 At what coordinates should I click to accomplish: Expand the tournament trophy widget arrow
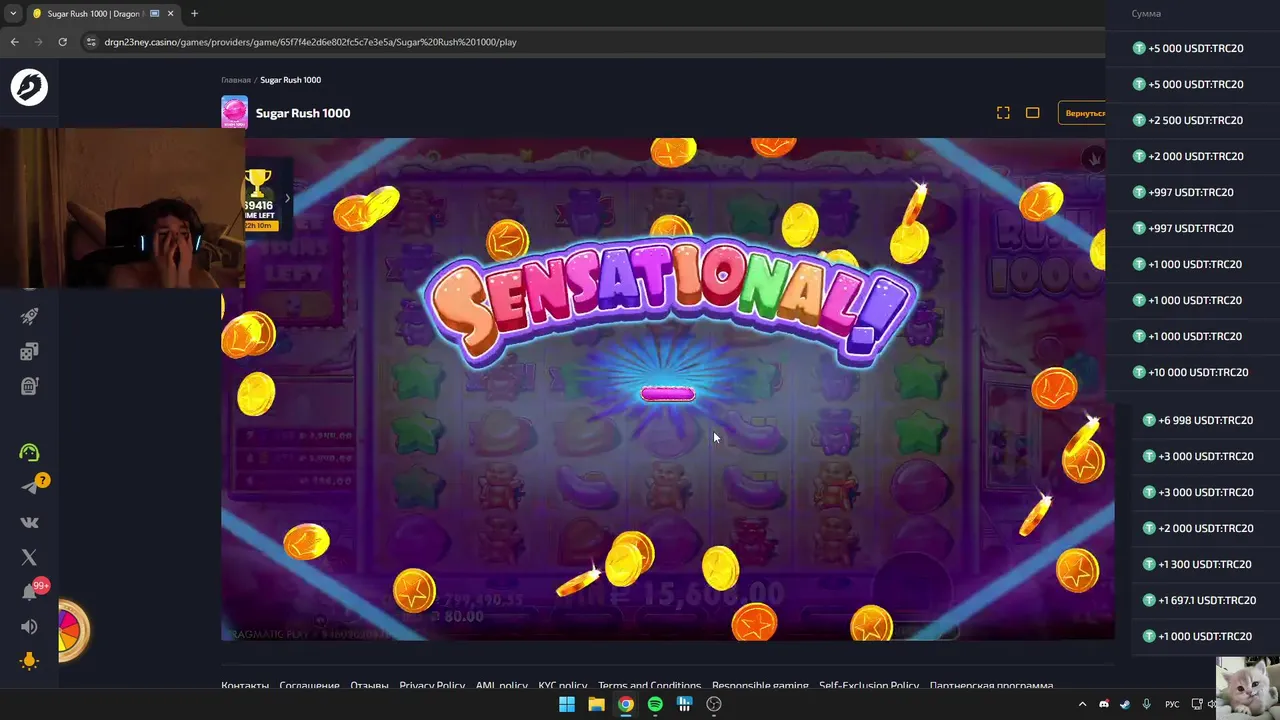(287, 198)
